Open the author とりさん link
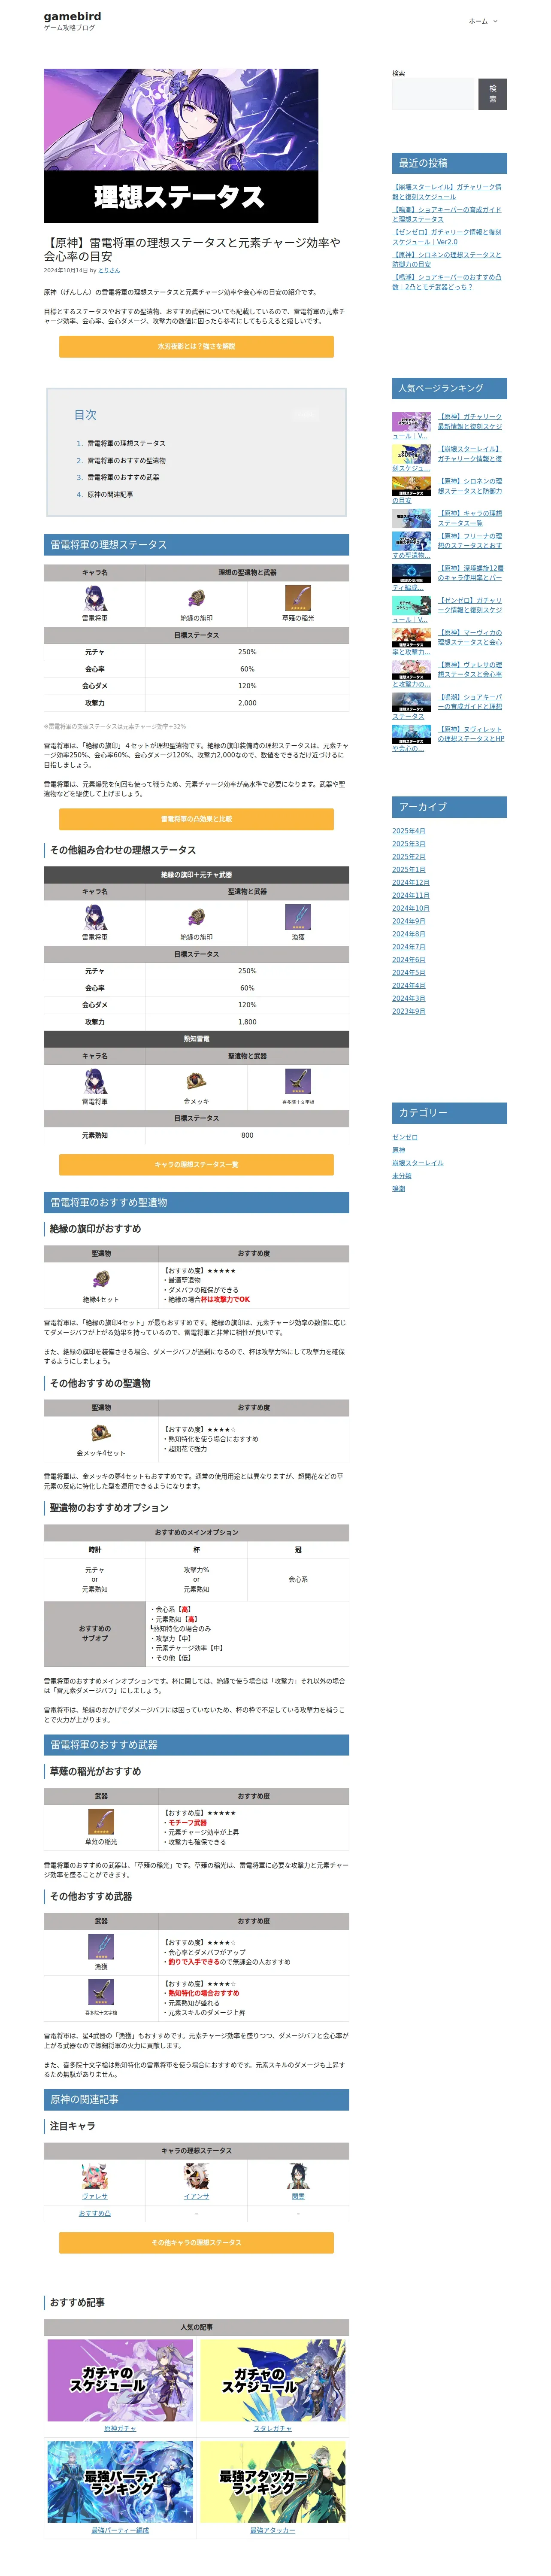Image resolution: width=551 pixels, height=2576 pixels. tap(109, 270)
